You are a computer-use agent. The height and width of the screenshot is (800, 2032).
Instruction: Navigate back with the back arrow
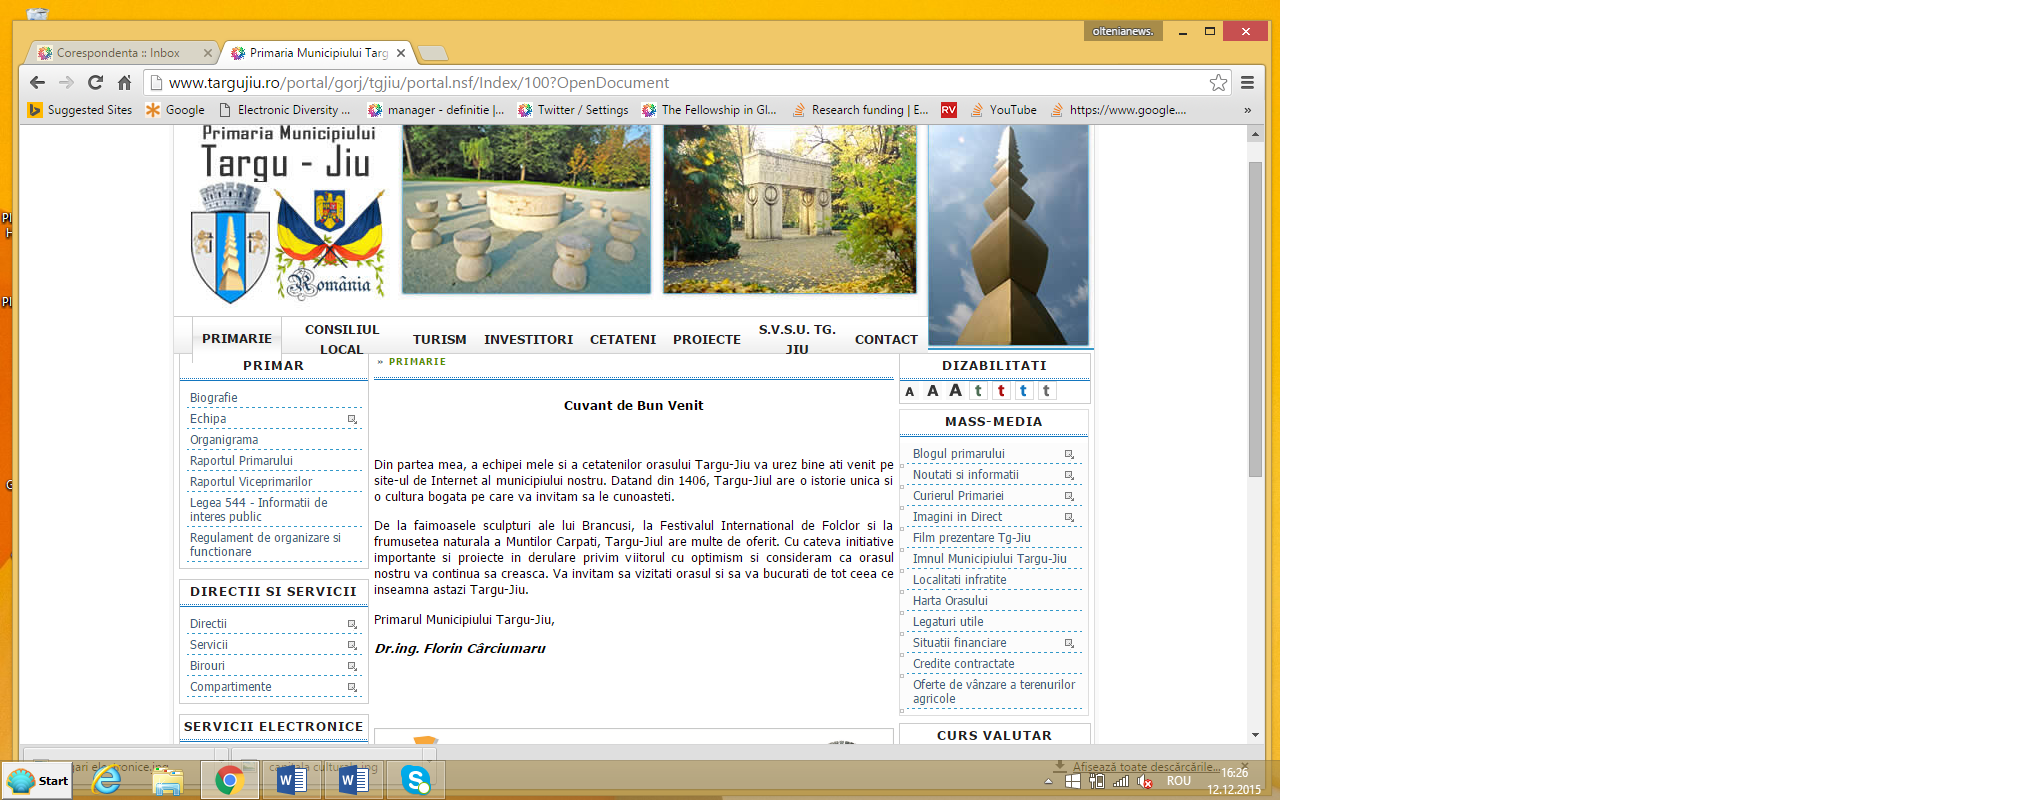coord(37,83)
